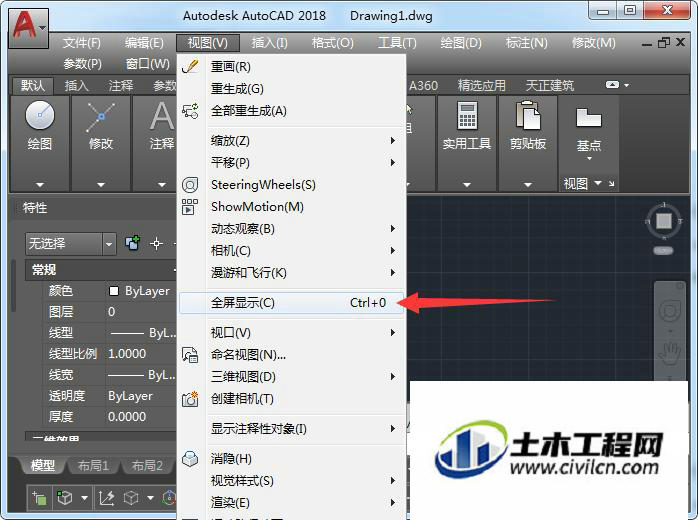Open the 工具(T) menu
Image resolution: width=698 pixels, height=520 pixels.
click(397, 43)
